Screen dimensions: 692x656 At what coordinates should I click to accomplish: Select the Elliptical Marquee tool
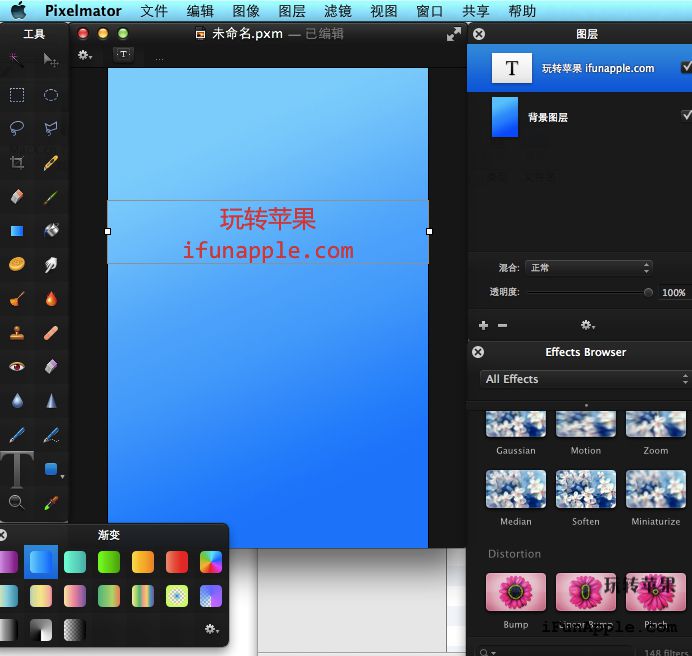[51, 95]
